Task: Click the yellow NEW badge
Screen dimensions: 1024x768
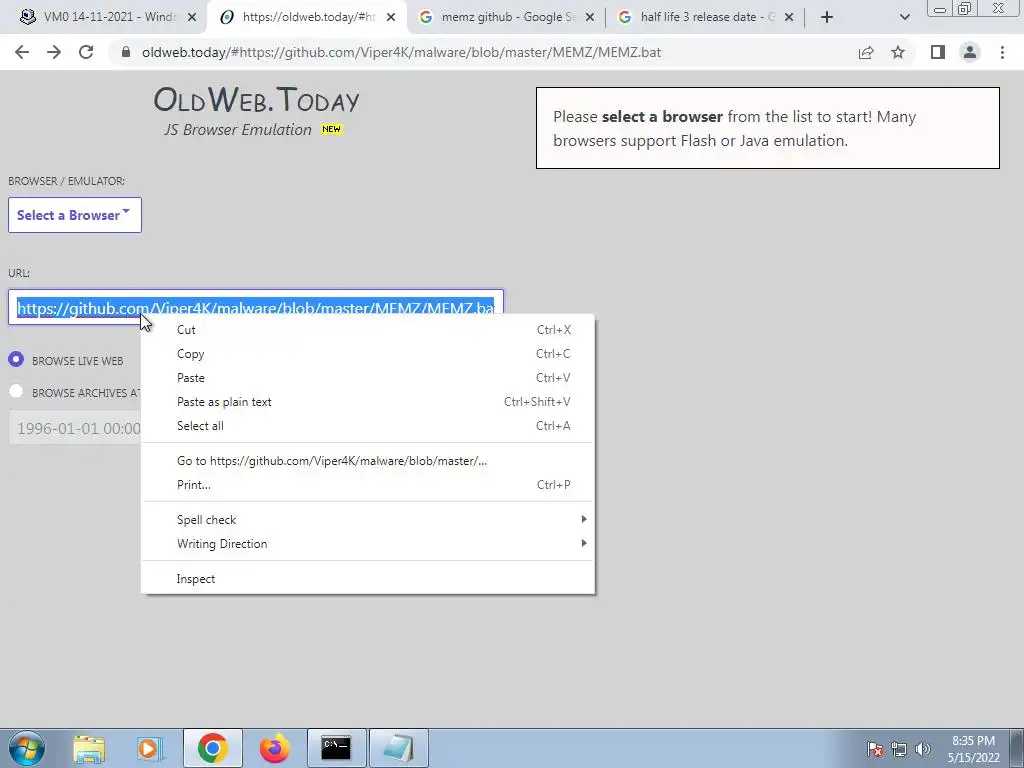Action: [331, 129]
